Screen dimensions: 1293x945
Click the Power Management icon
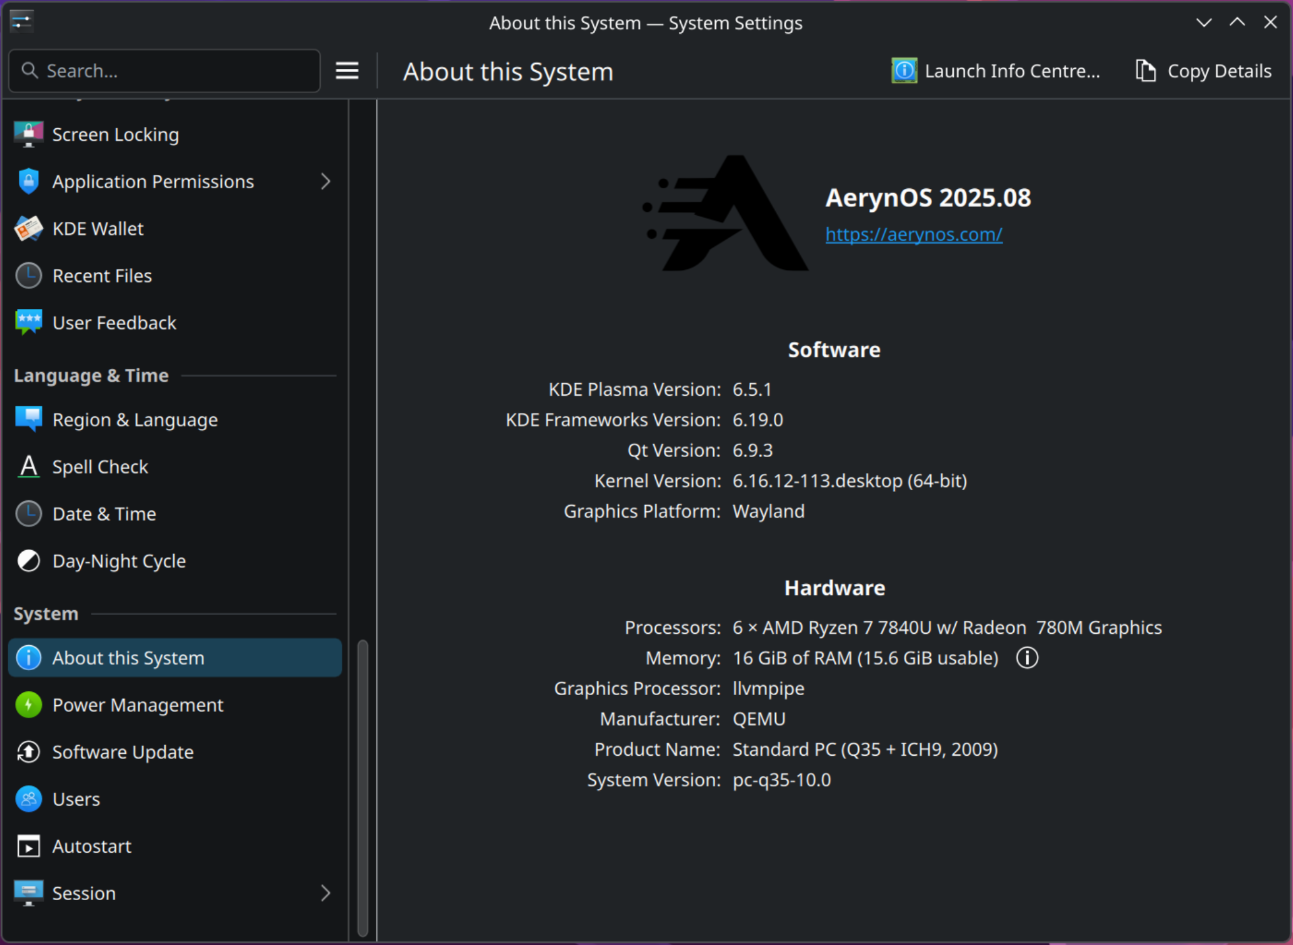[29, 705]
